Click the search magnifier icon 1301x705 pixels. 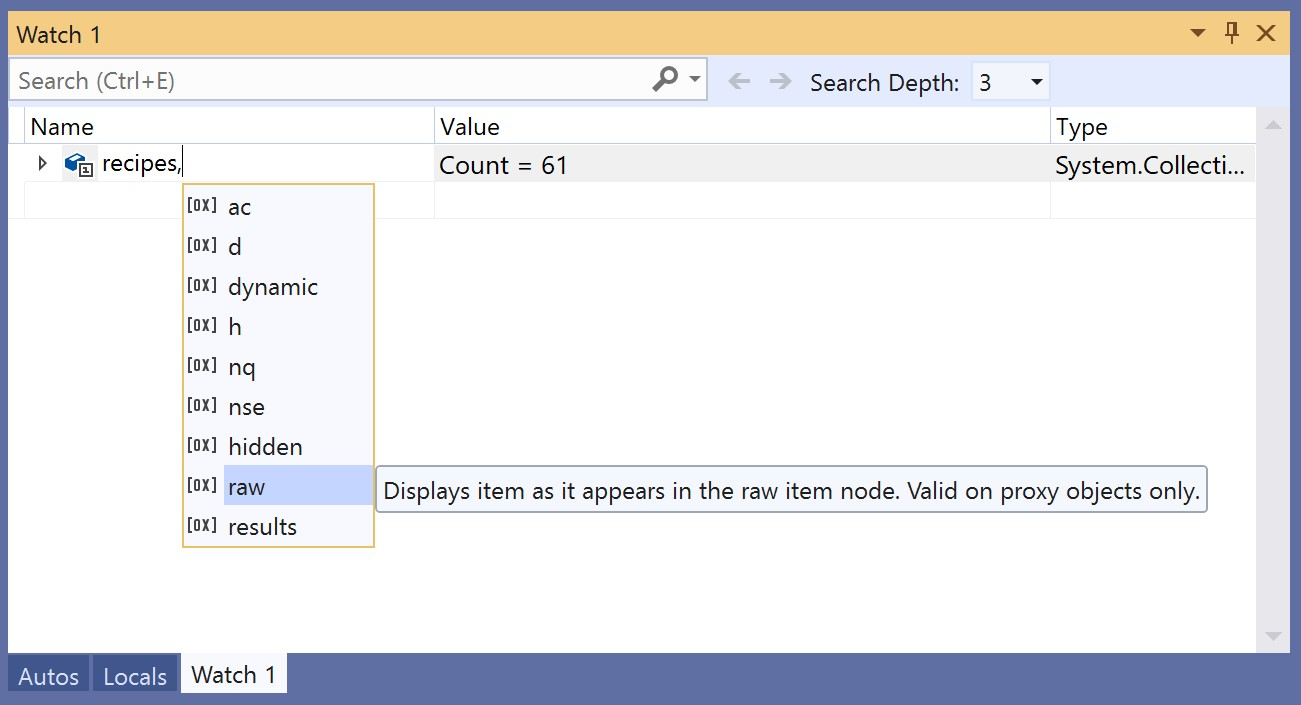664,79
